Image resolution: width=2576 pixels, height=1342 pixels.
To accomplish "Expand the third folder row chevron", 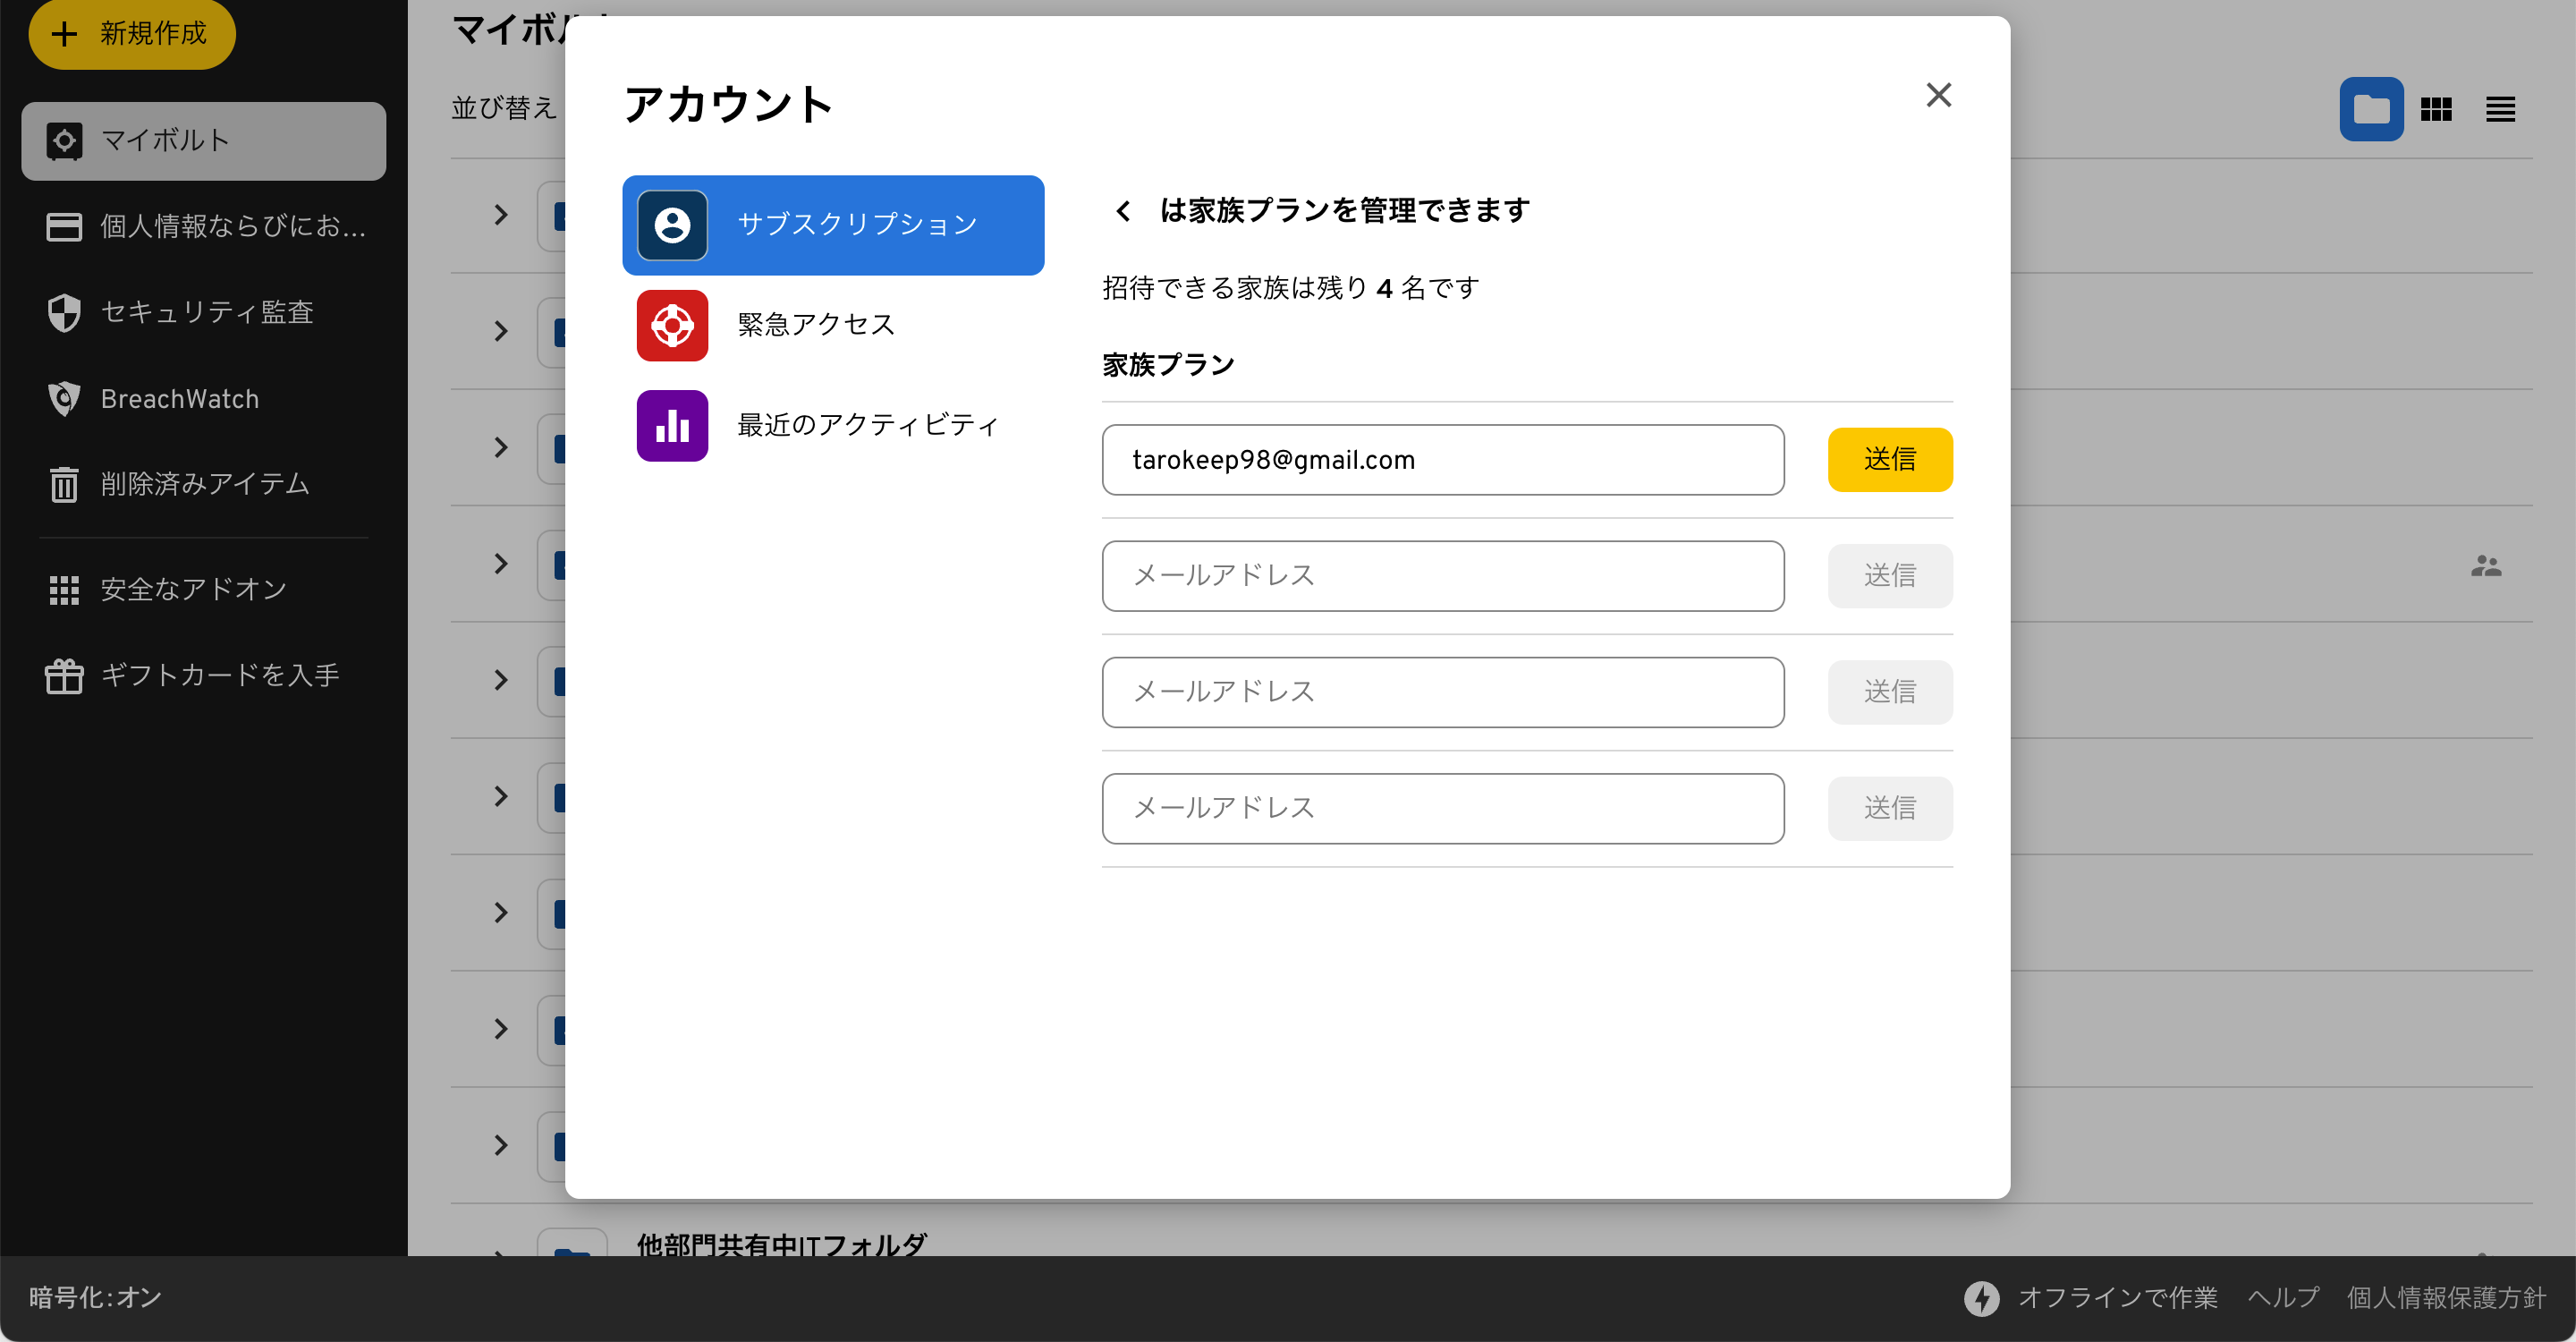I will (501, 447).
